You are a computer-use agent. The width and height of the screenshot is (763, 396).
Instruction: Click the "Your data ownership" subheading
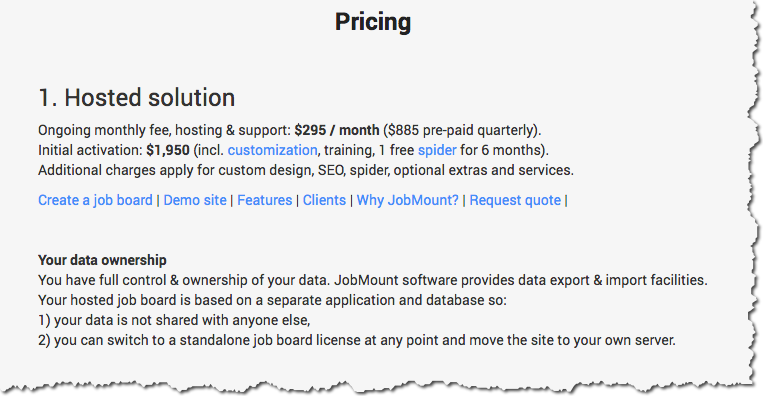(102, 260)
